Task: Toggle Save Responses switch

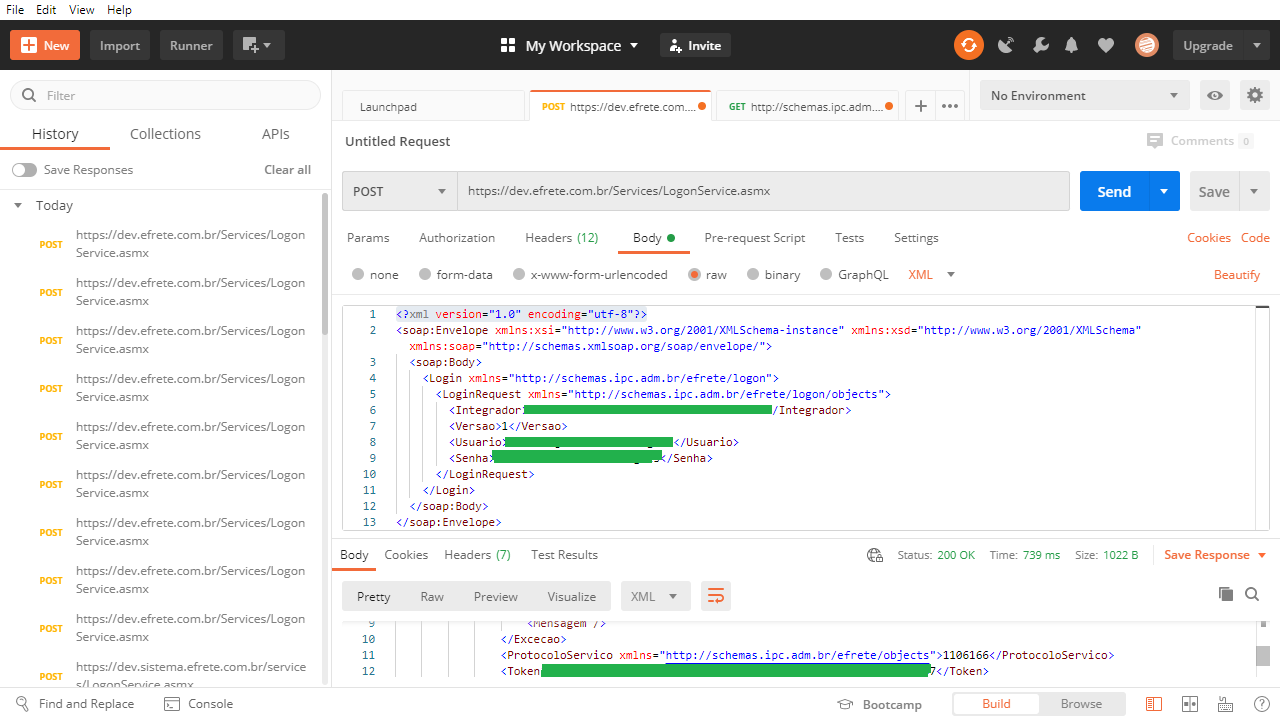Action: pos(24,170)
